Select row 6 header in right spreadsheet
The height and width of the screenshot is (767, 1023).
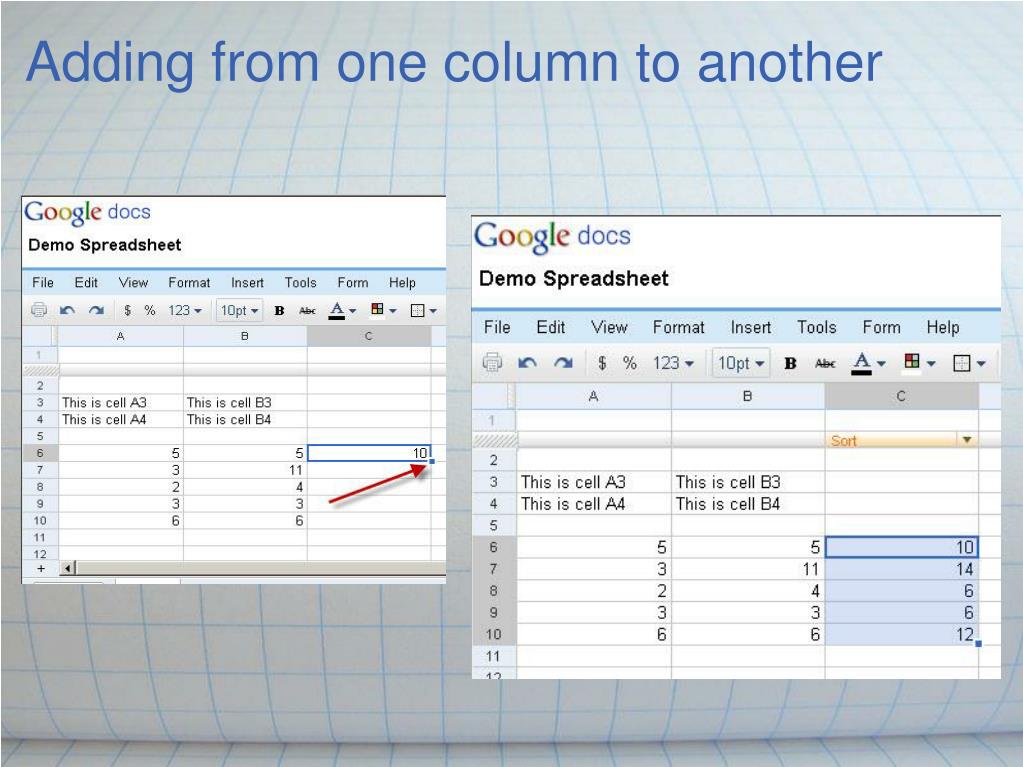point(494,547)
